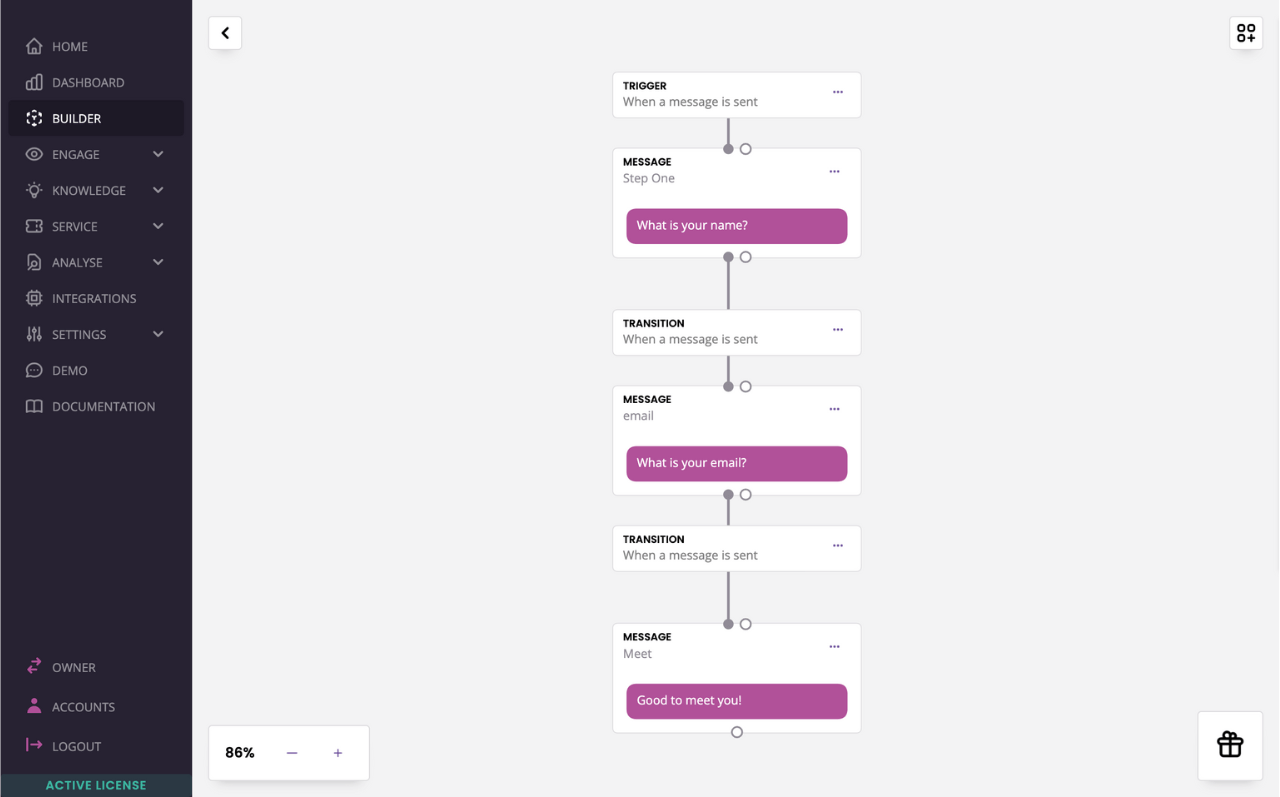Screen dimensions: 1280x797
Task: Zoom out with the minus icon
Action: 292,753
